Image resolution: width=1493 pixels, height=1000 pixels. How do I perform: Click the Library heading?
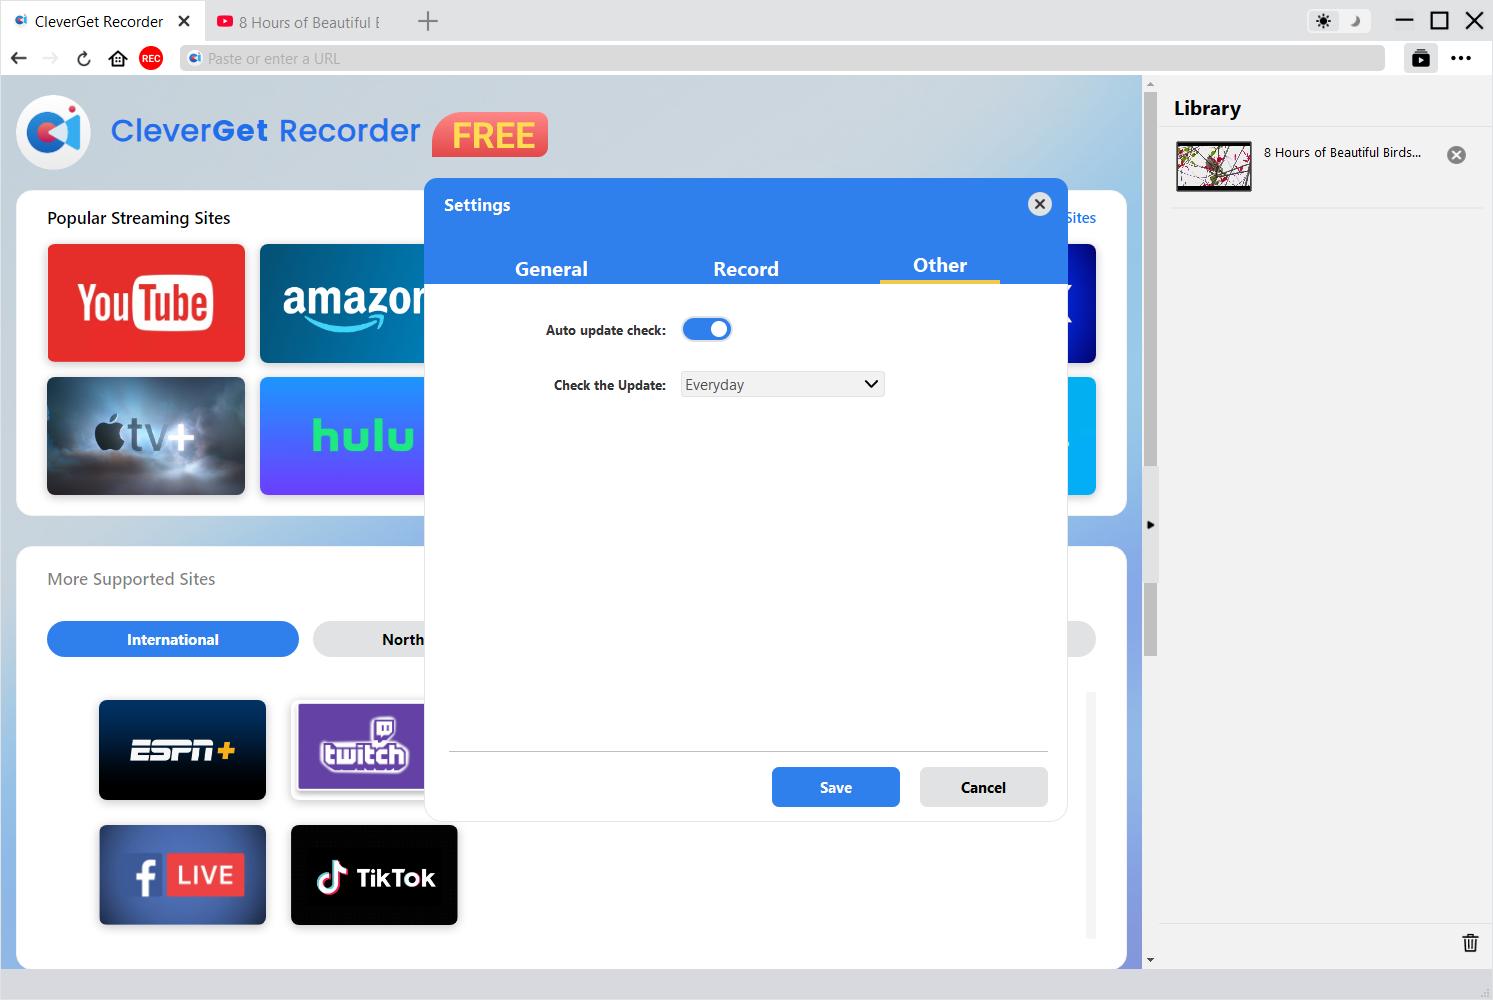1207,108
